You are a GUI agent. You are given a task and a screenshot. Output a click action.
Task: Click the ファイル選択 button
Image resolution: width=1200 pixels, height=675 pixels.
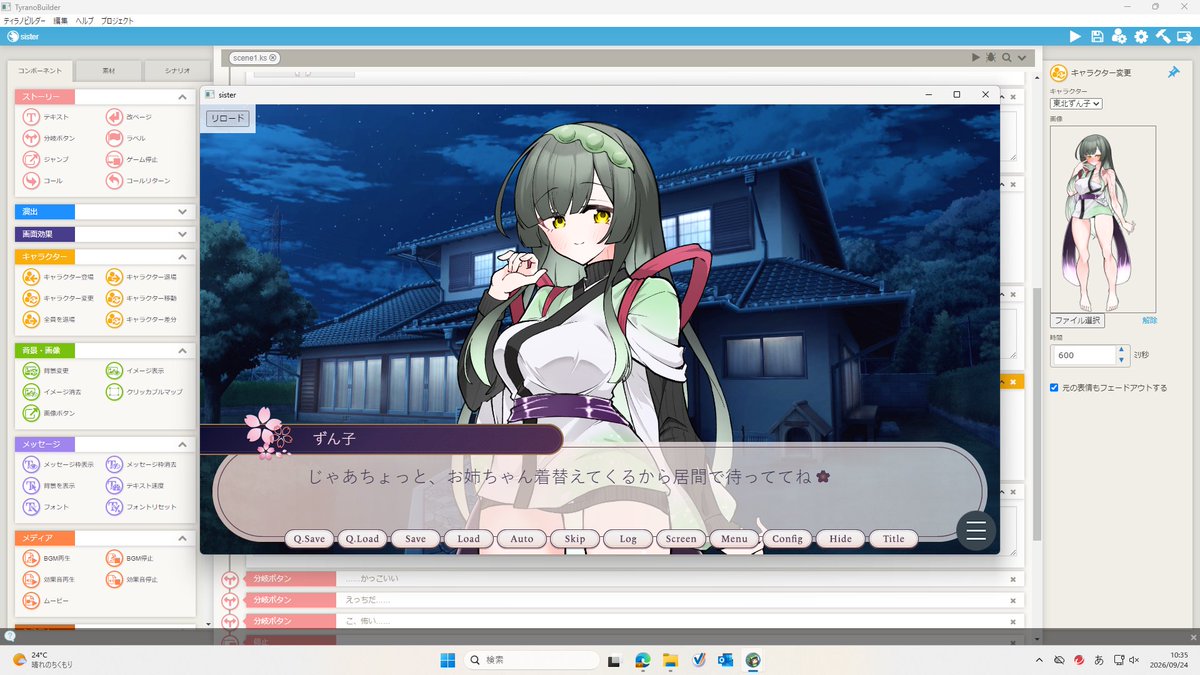1078,321
